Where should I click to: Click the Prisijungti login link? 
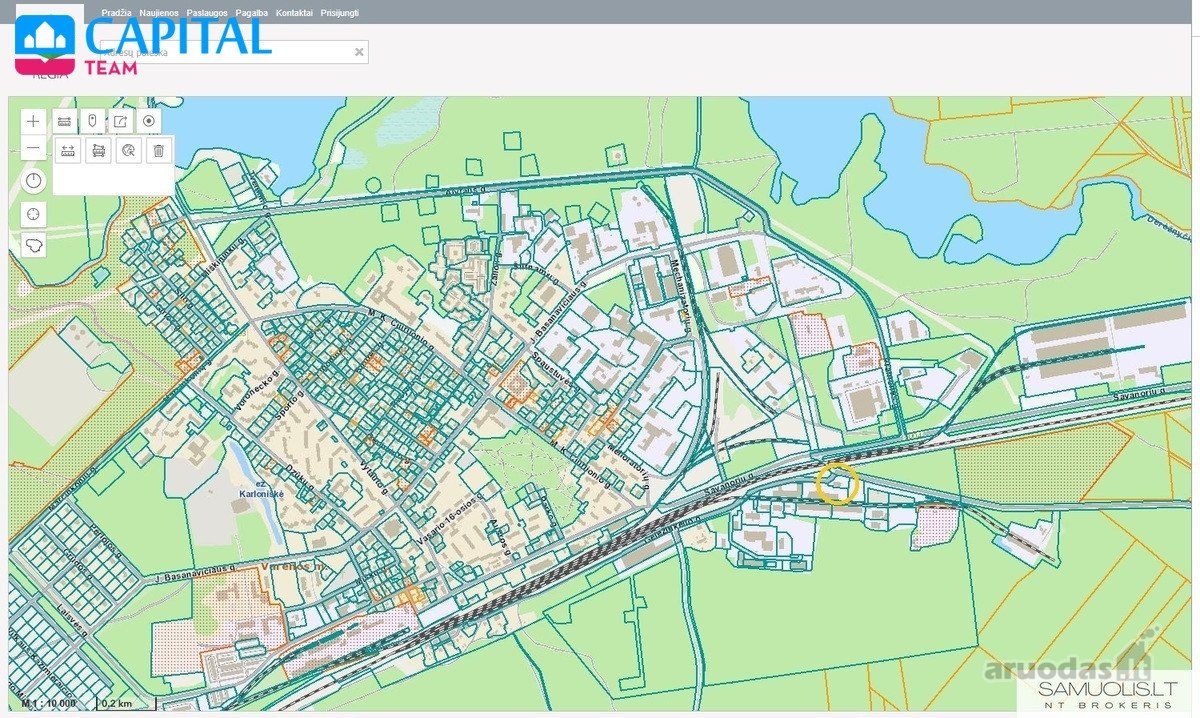tap(340, 13)
